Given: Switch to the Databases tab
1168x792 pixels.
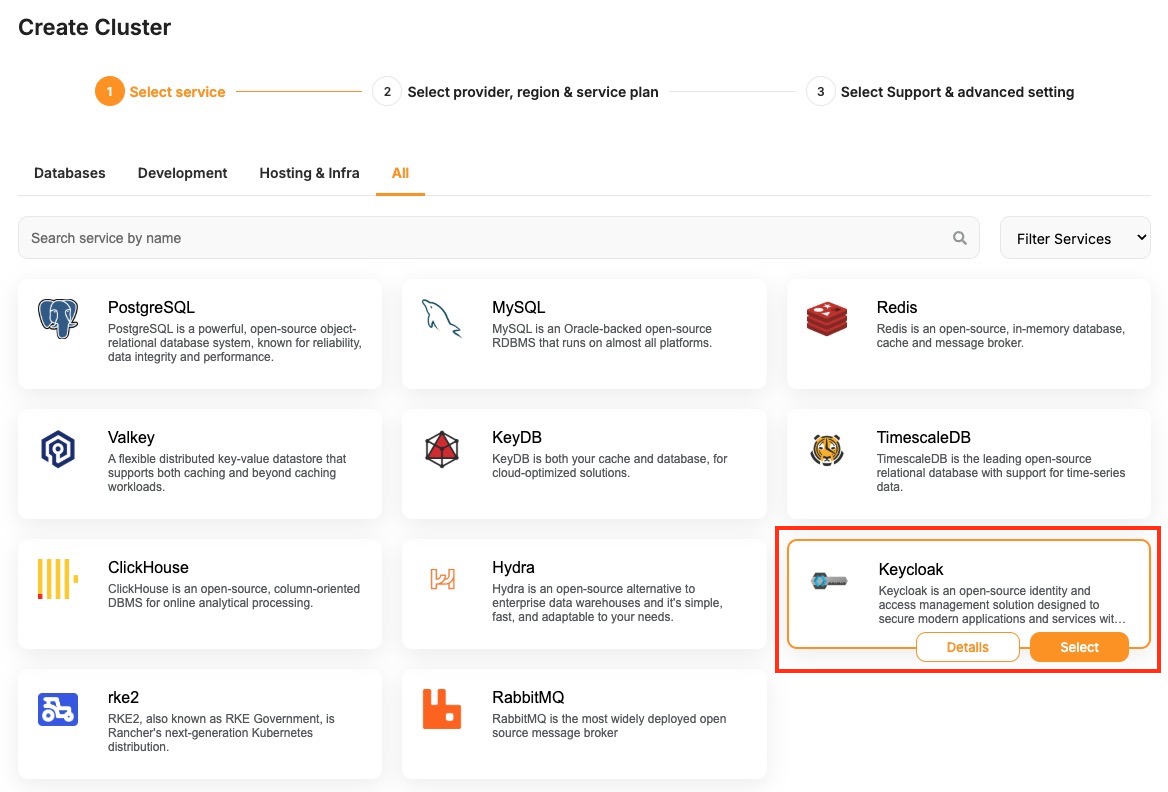Looking at the screenshot, I should click(70, 173).
